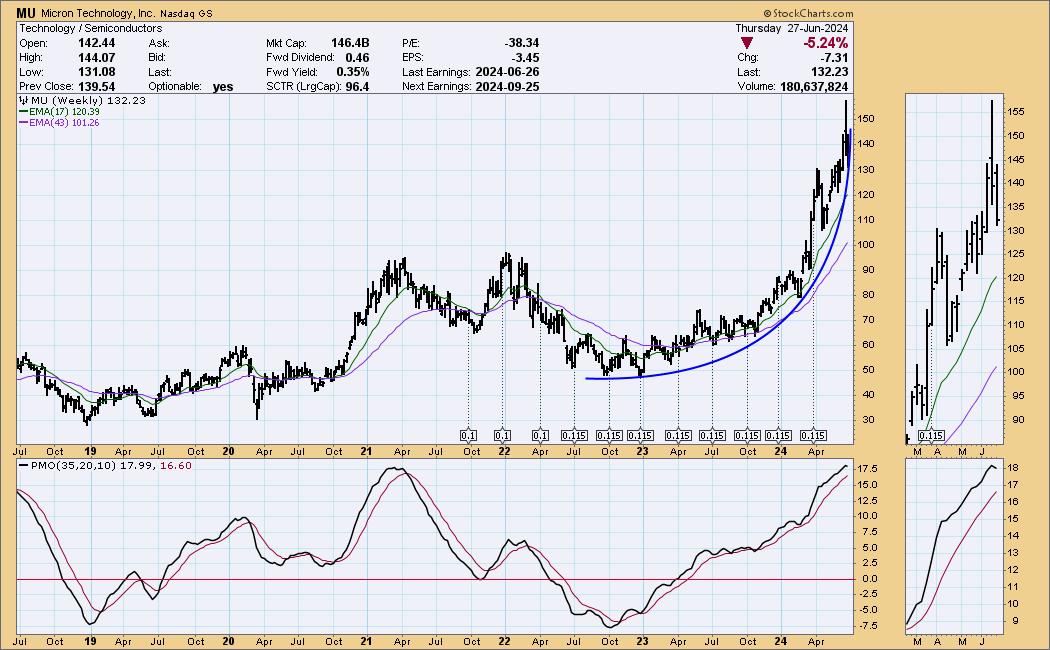
Task: Select the Prev Close value 139.54
Action: point(96,86)
